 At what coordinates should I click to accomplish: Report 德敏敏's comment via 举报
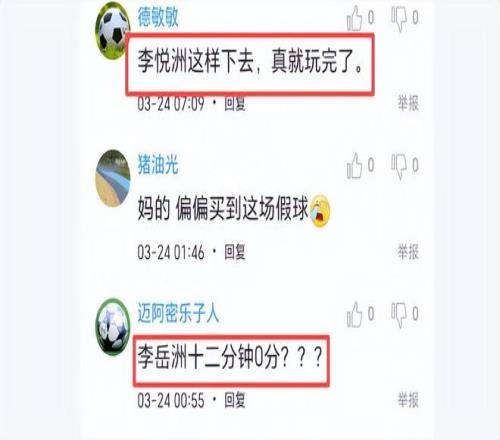(x=408, y=103)
